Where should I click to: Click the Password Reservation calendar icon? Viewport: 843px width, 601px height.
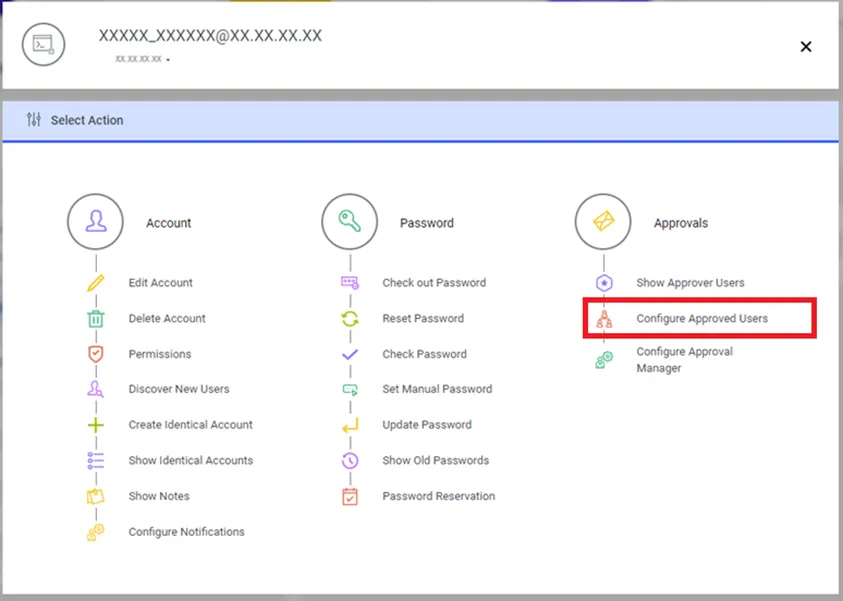[x=350, y=496]
